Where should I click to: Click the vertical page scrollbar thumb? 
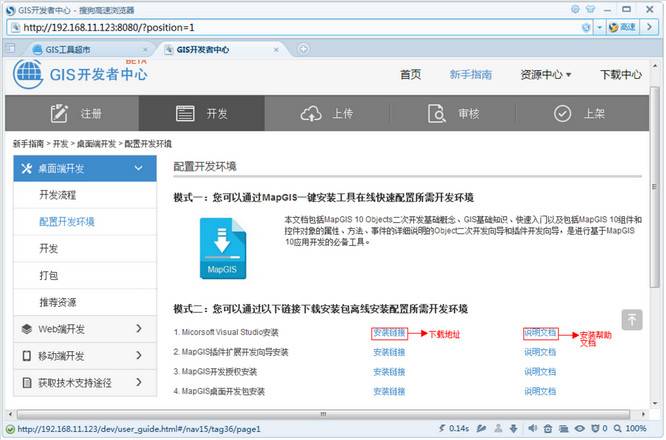(x=654, y=187)
